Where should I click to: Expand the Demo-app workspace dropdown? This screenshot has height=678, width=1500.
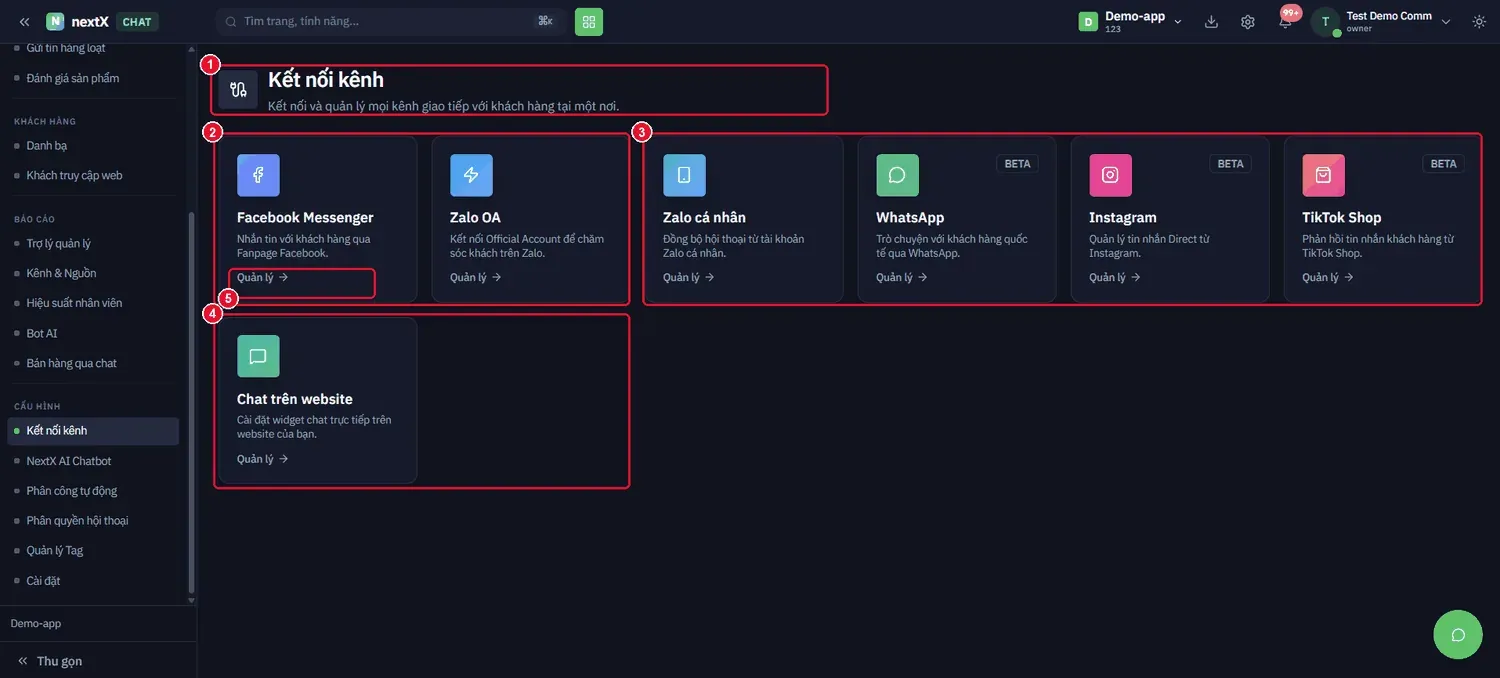pyautogui.click(x=1131, y=22)
